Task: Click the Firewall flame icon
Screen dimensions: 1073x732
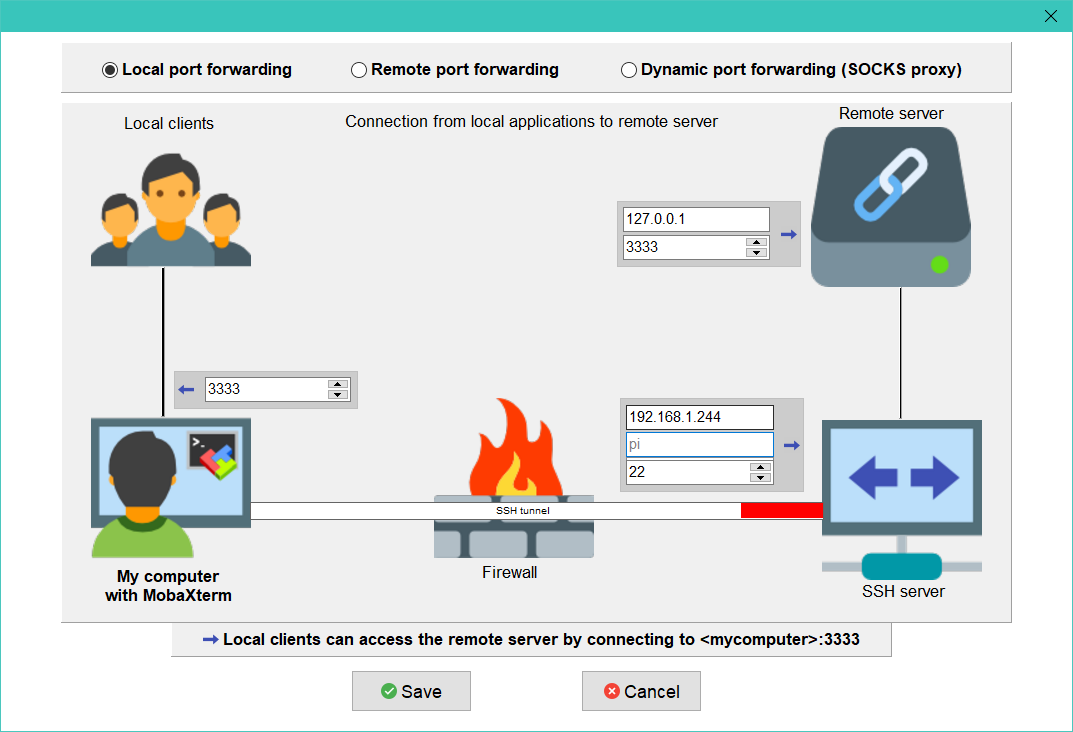Action: (513, 450)
